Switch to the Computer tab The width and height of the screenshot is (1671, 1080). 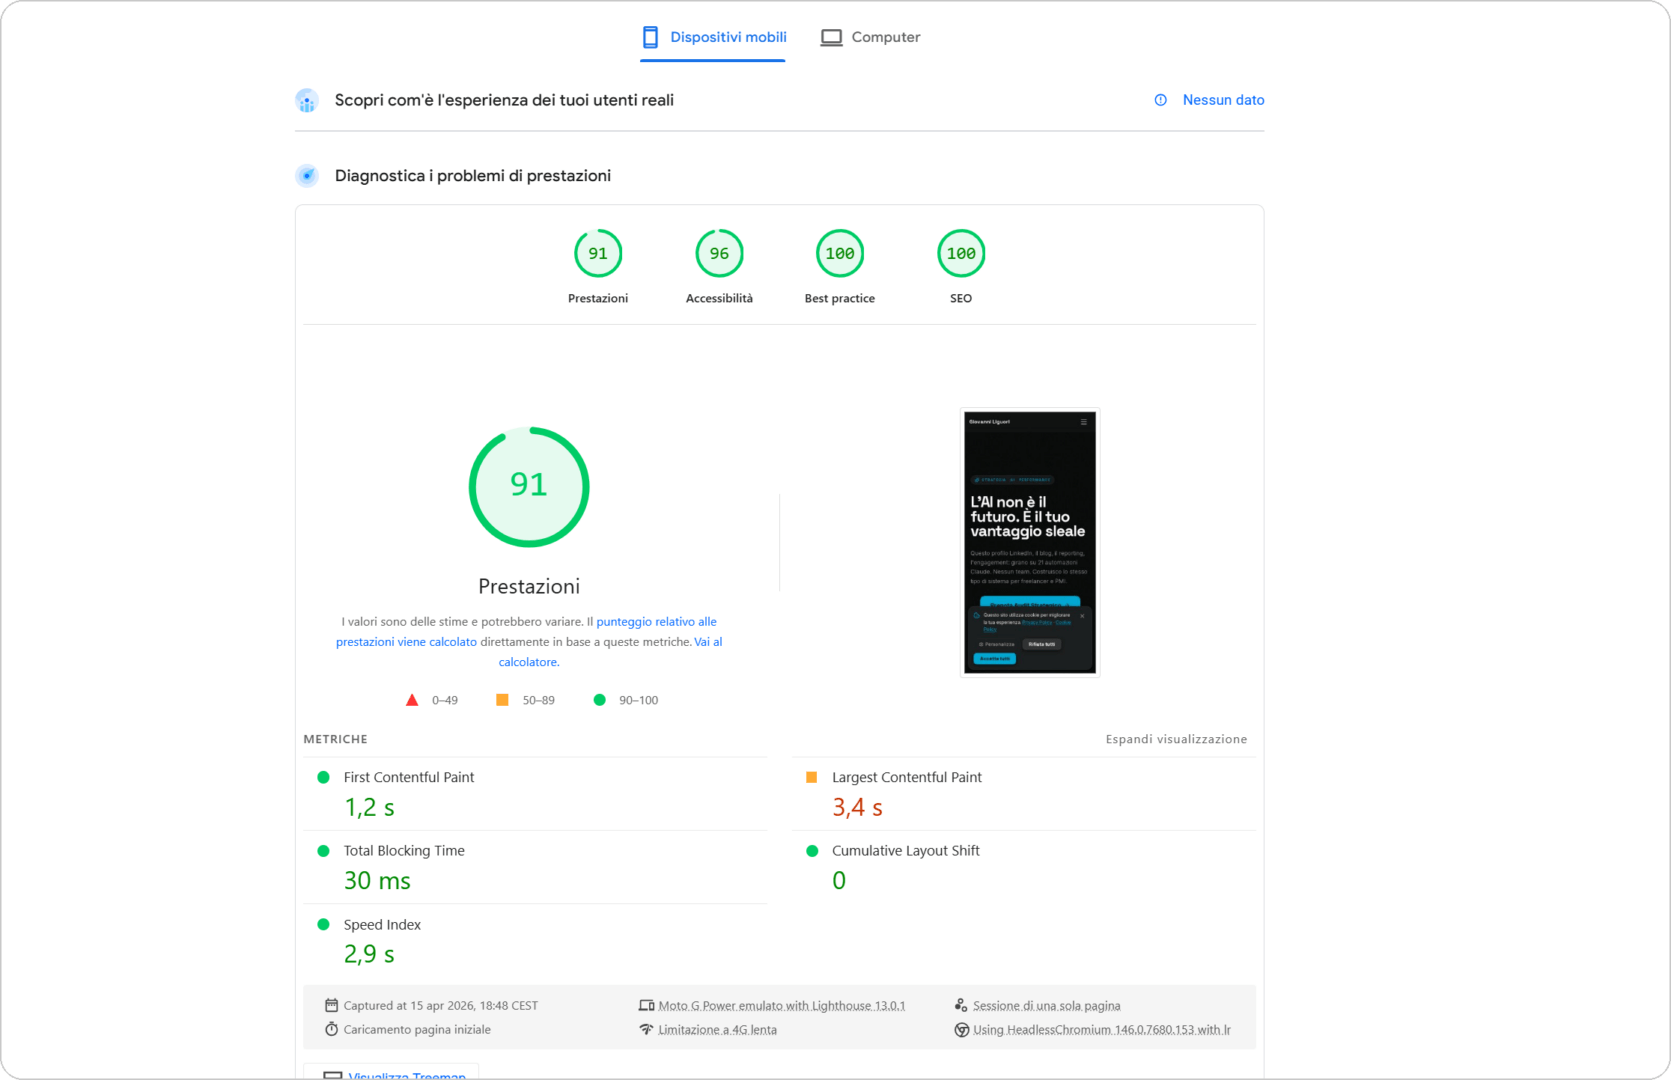tap(870, 37)
